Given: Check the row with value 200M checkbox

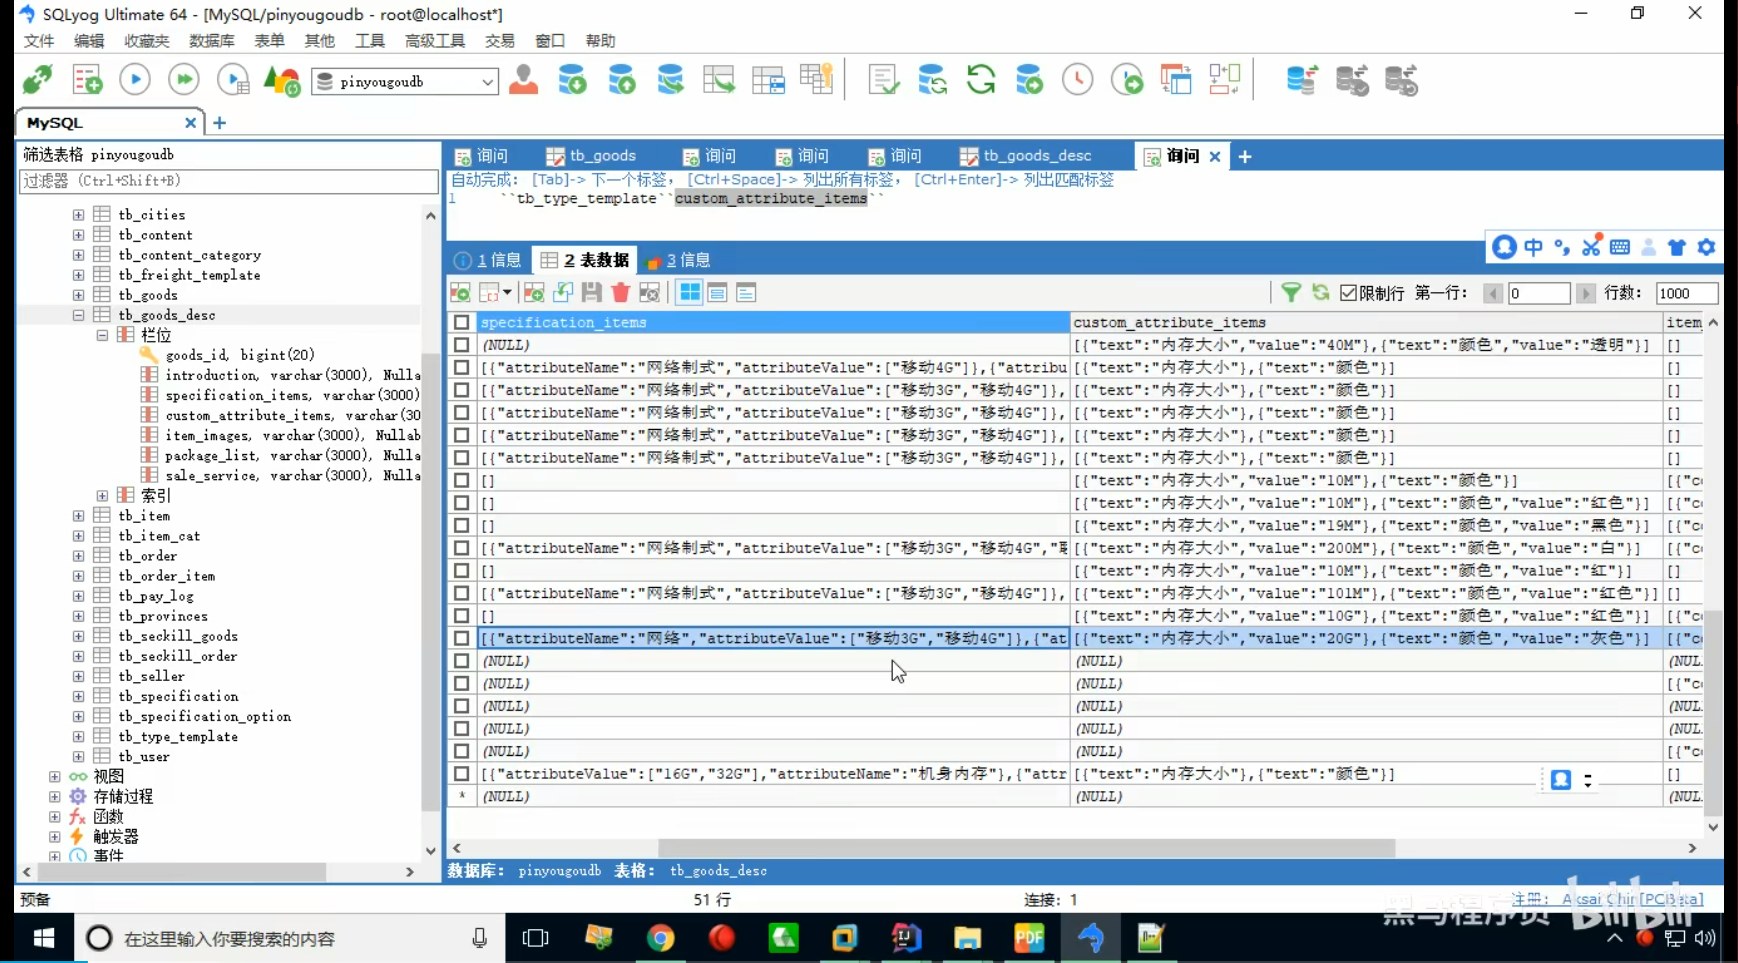Looking at the screenshot, I should tap(461, 548).
